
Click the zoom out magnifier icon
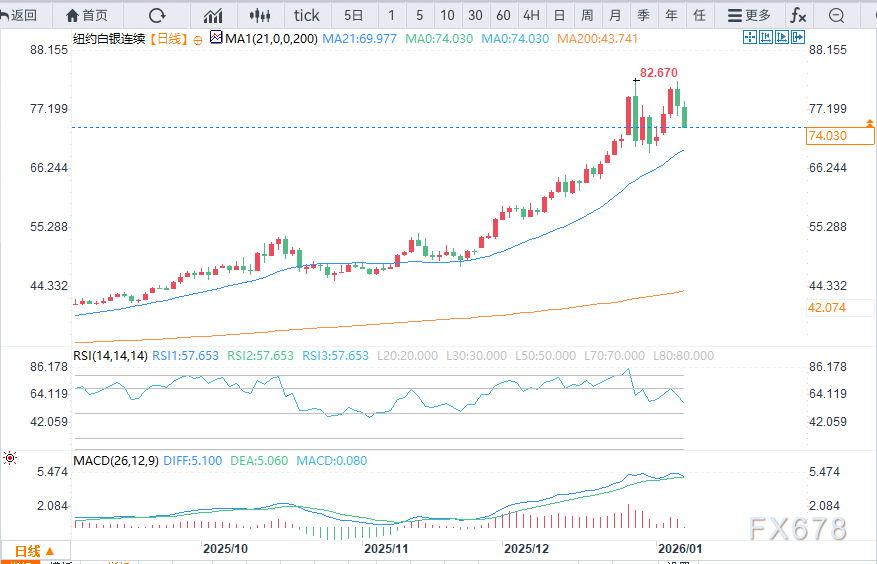838,15
